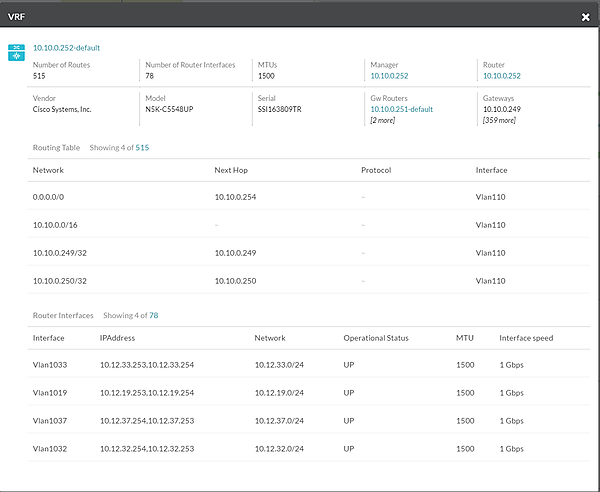Select the Vlan1019 interface row
This screenshot has height=492, width=600.
pyautogui.click(x=49, y=393)
